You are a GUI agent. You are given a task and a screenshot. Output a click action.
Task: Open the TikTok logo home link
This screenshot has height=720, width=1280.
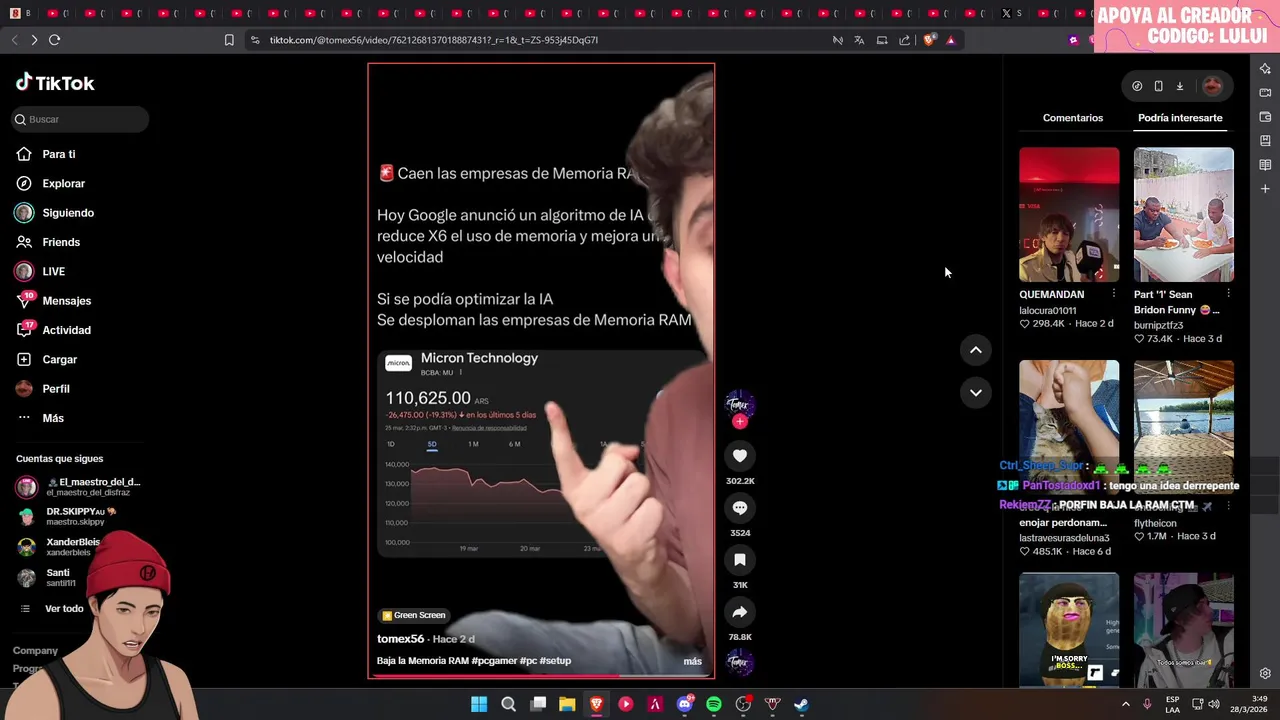55,83
